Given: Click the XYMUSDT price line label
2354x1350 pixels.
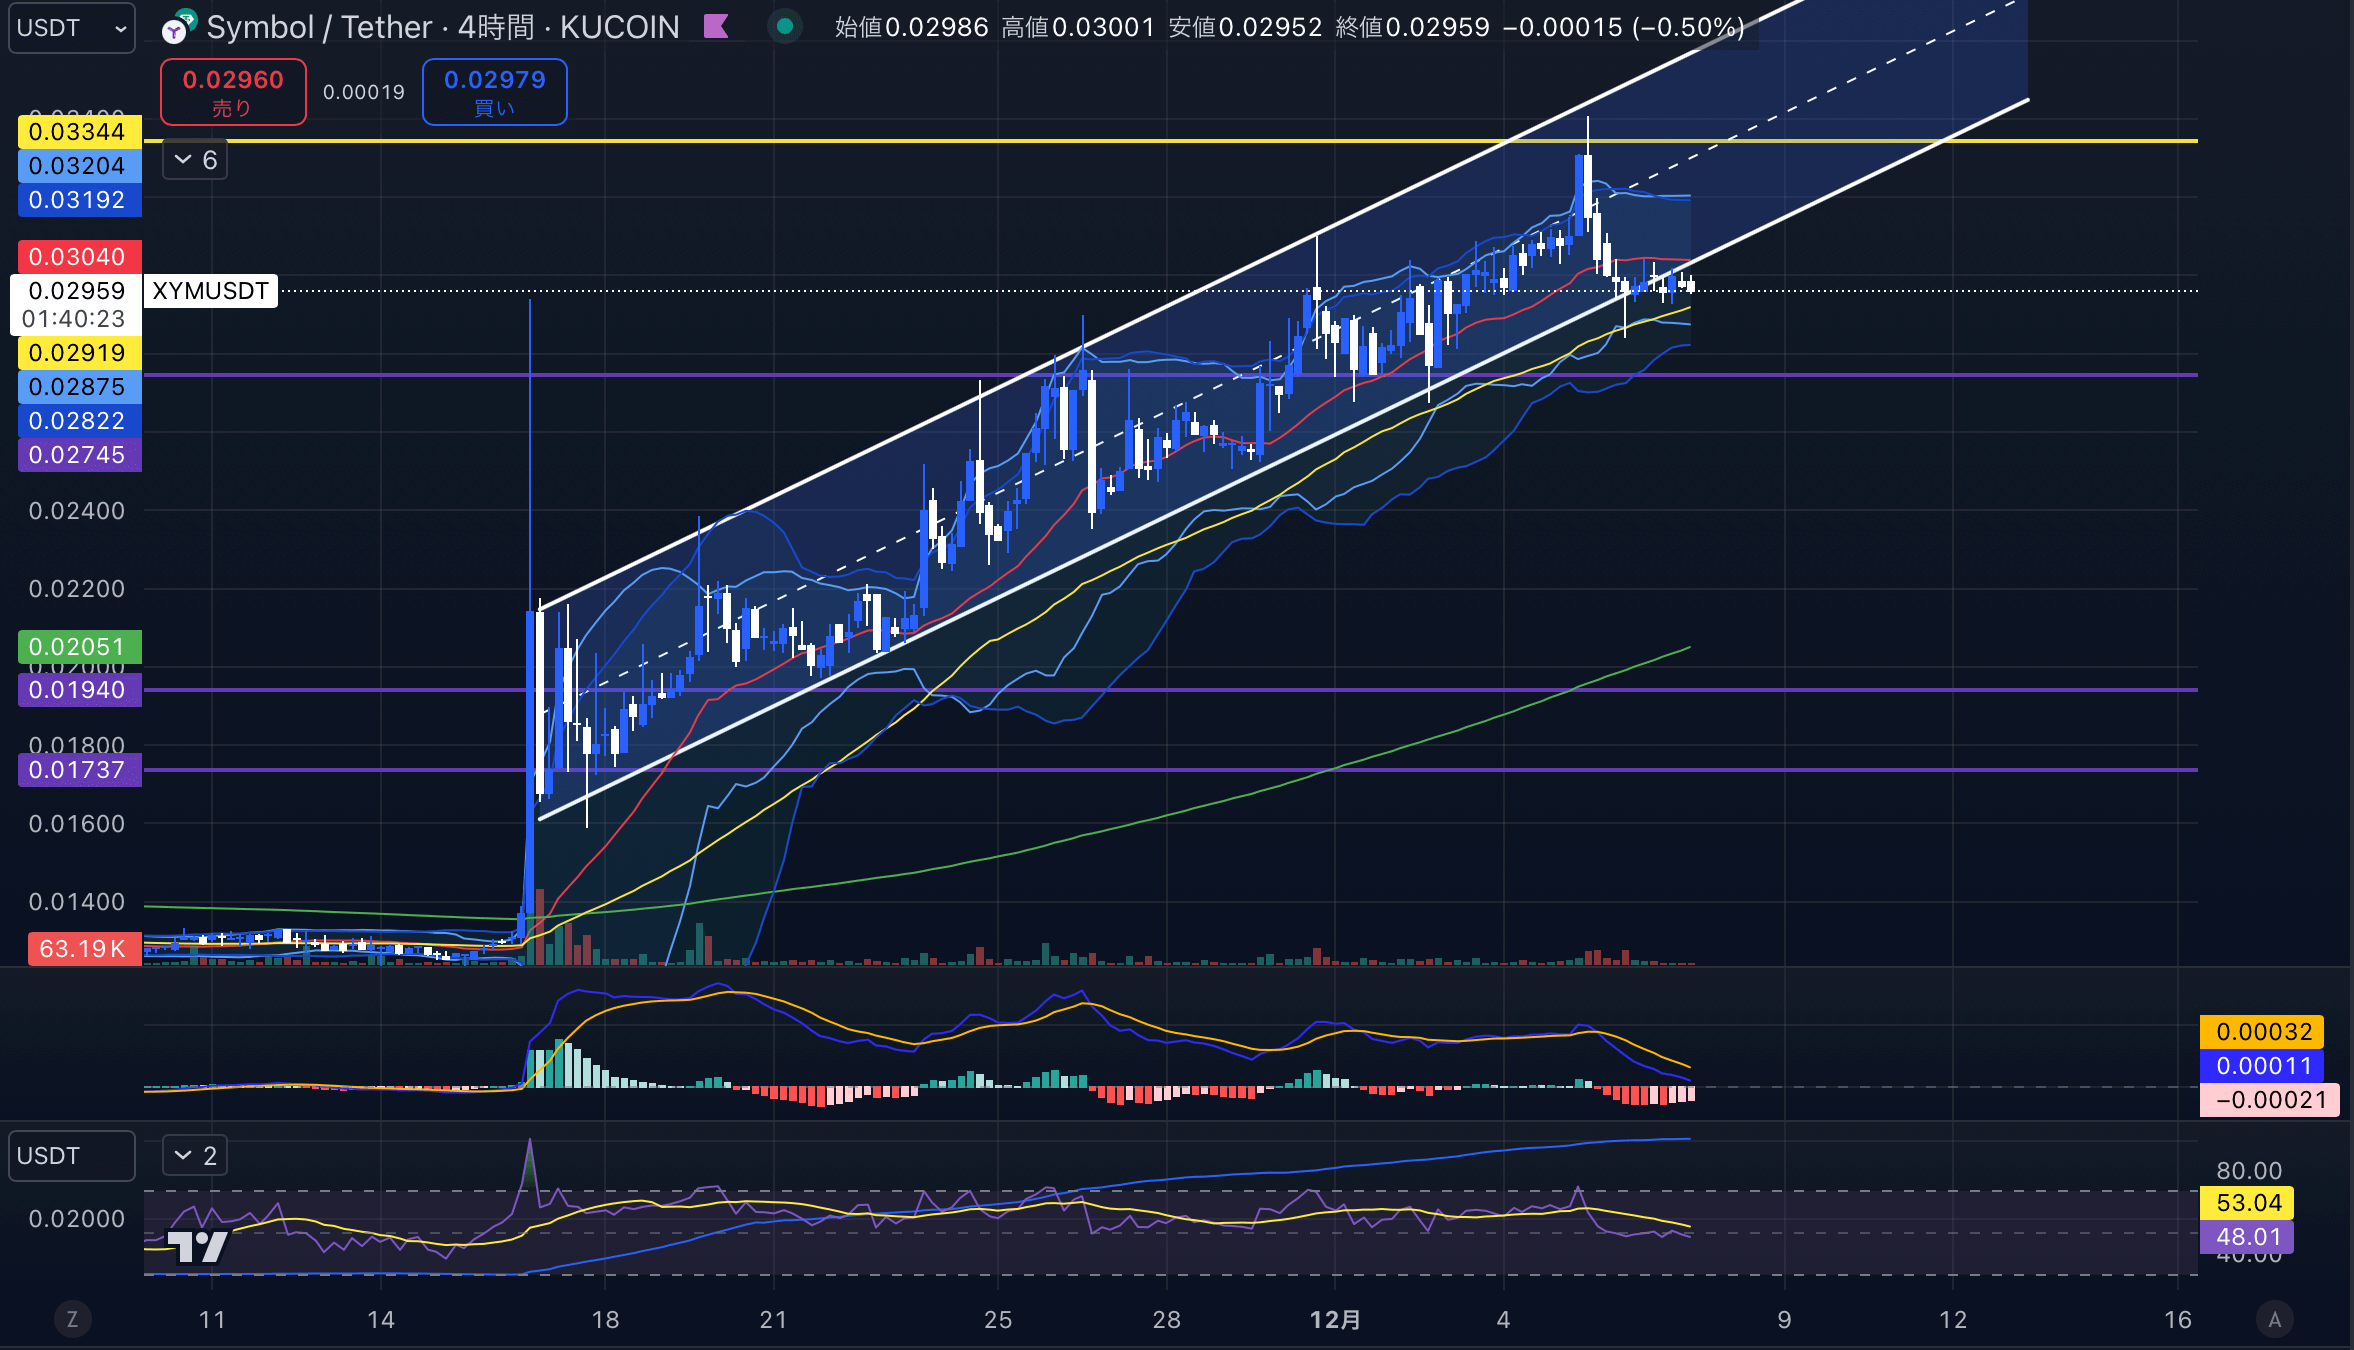Looking at the screenshot, I should tap(210, 291).
